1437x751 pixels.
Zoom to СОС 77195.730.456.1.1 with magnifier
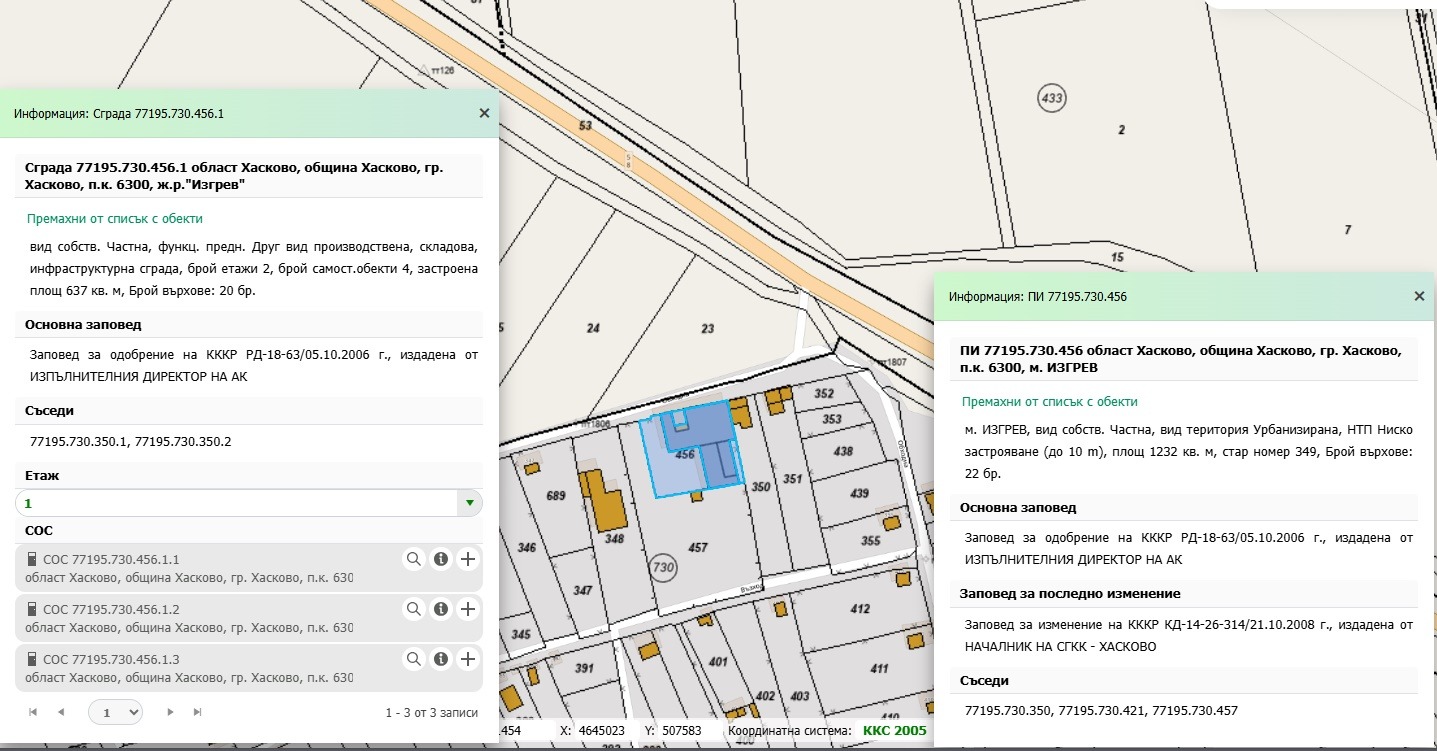pos(413,559)
